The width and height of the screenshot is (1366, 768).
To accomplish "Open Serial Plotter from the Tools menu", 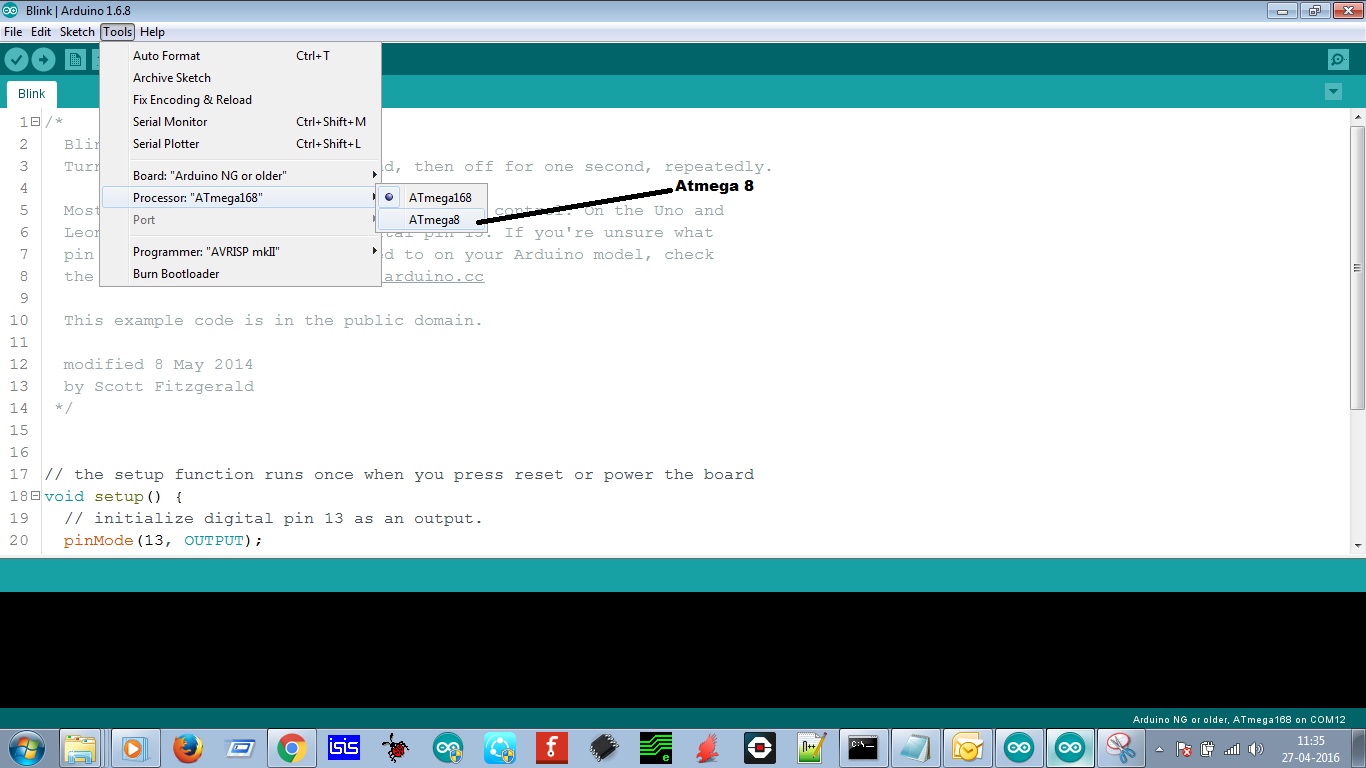I will pos(240,144).
